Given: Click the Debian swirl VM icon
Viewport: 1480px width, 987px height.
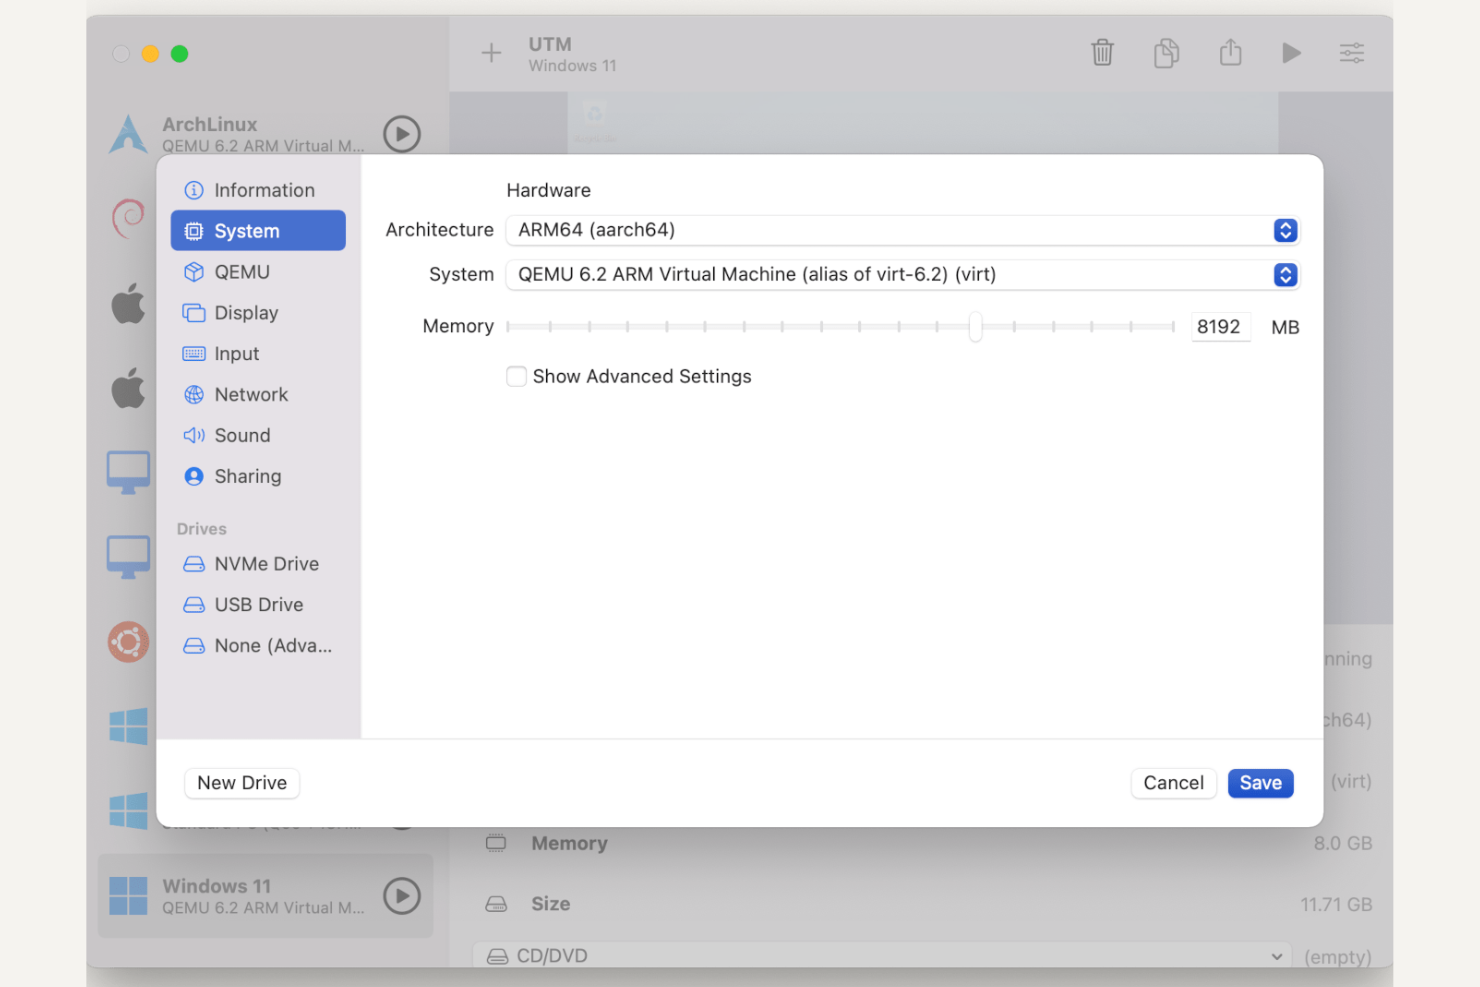Looking at the screenshot, I should [x=128, y=219].
